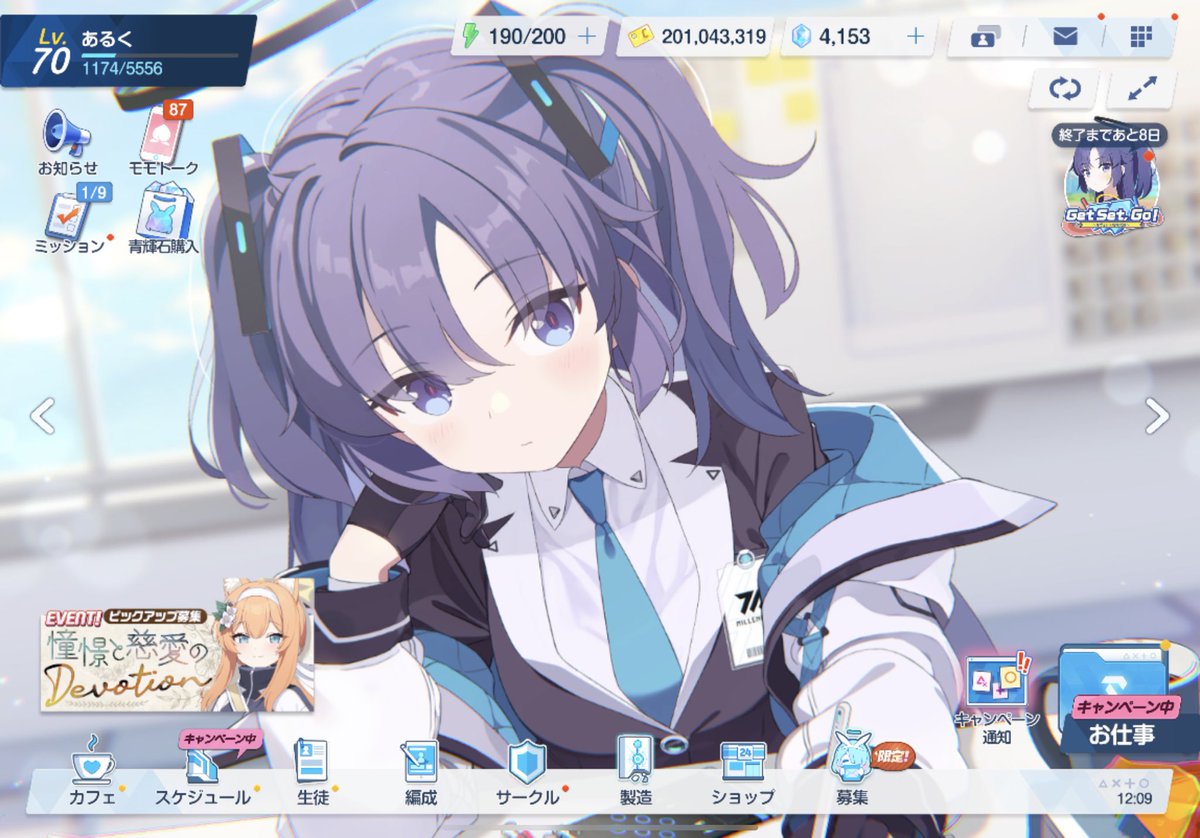Open the Get Set, Go! event icon
This screenshot has width=1200, height=838.
tap(1112, 190)
